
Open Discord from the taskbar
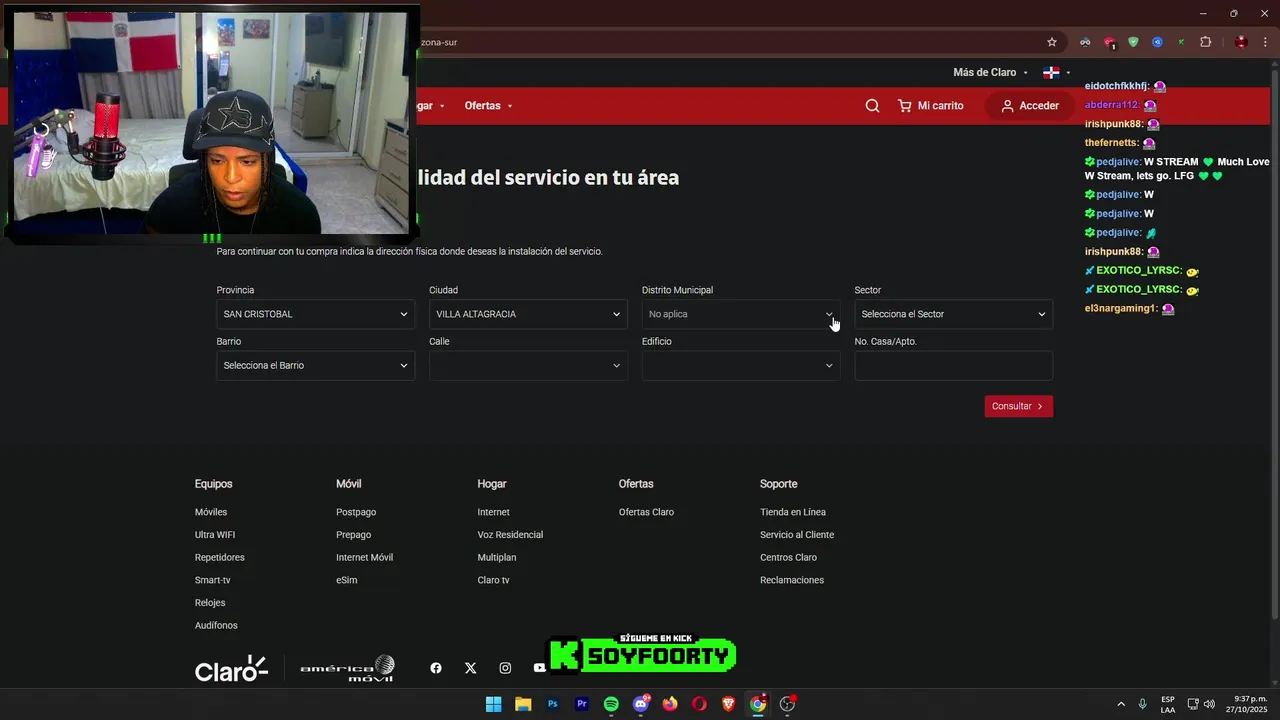(641, 704)
